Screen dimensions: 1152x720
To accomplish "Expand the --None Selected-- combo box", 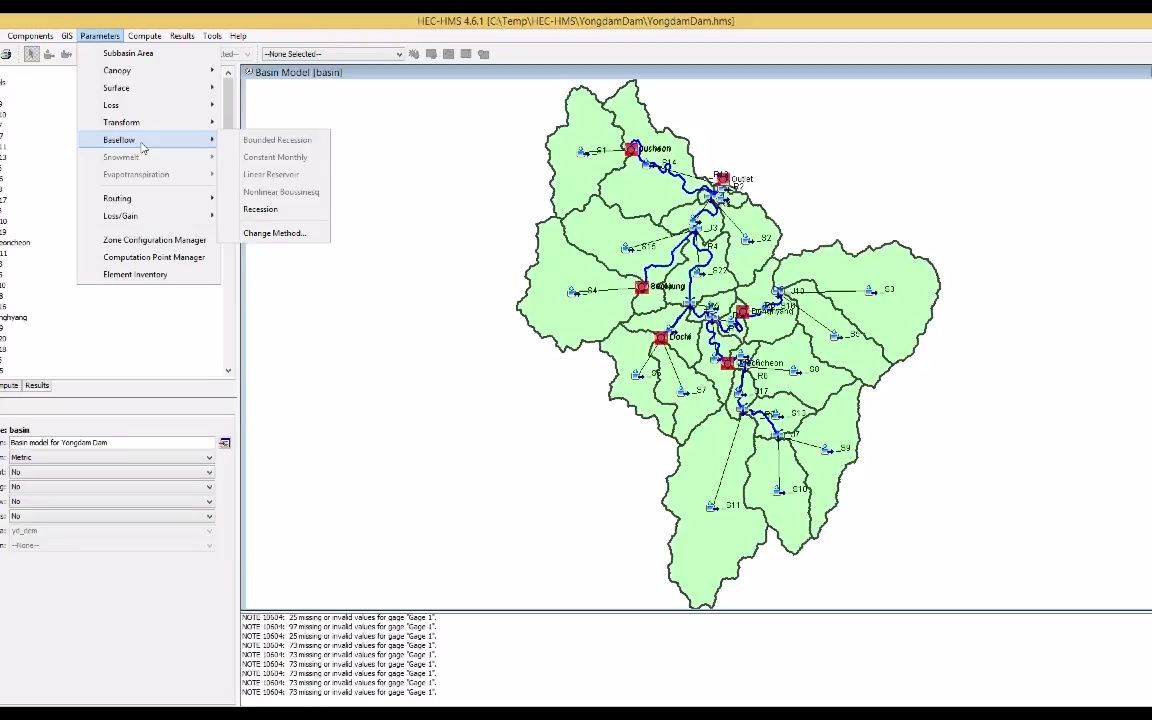I will (397, 54).
